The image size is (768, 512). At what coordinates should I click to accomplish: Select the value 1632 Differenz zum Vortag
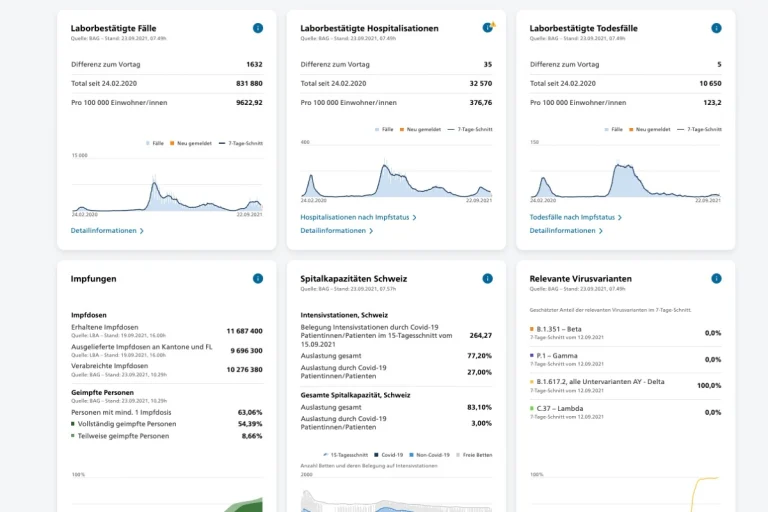[254, 64]
